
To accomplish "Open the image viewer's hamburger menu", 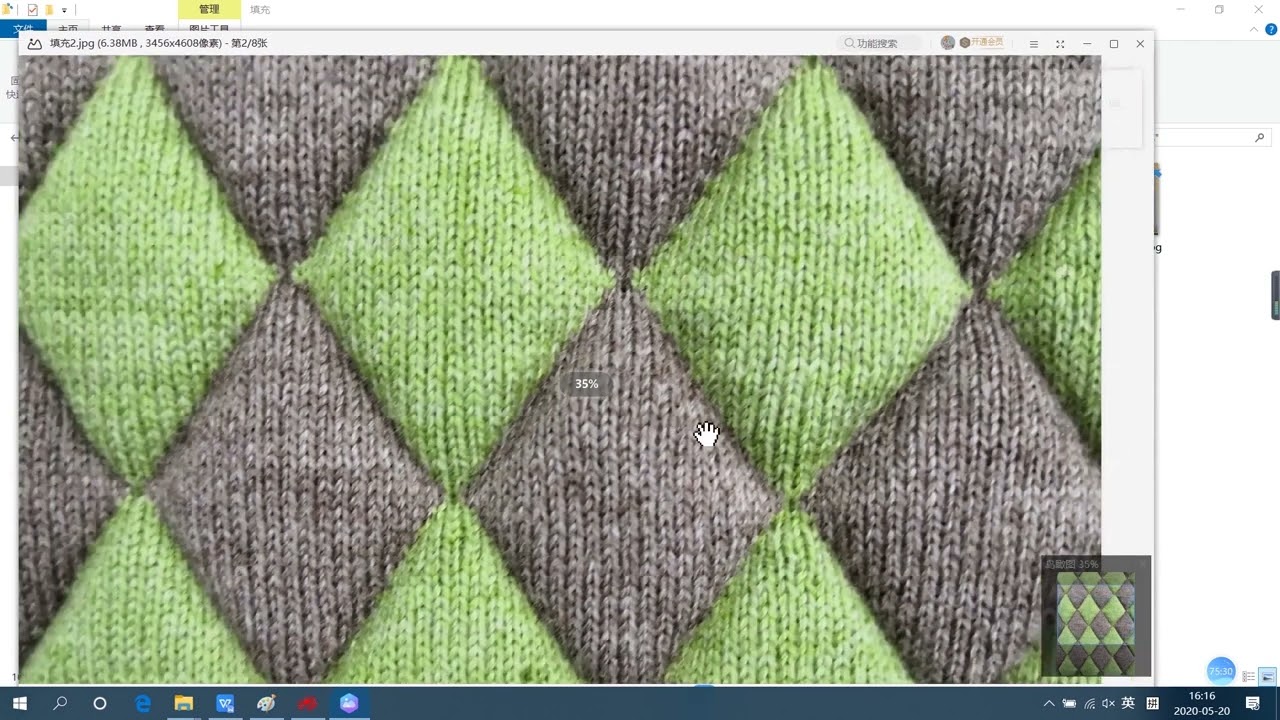I will (x=1033, y=44).
